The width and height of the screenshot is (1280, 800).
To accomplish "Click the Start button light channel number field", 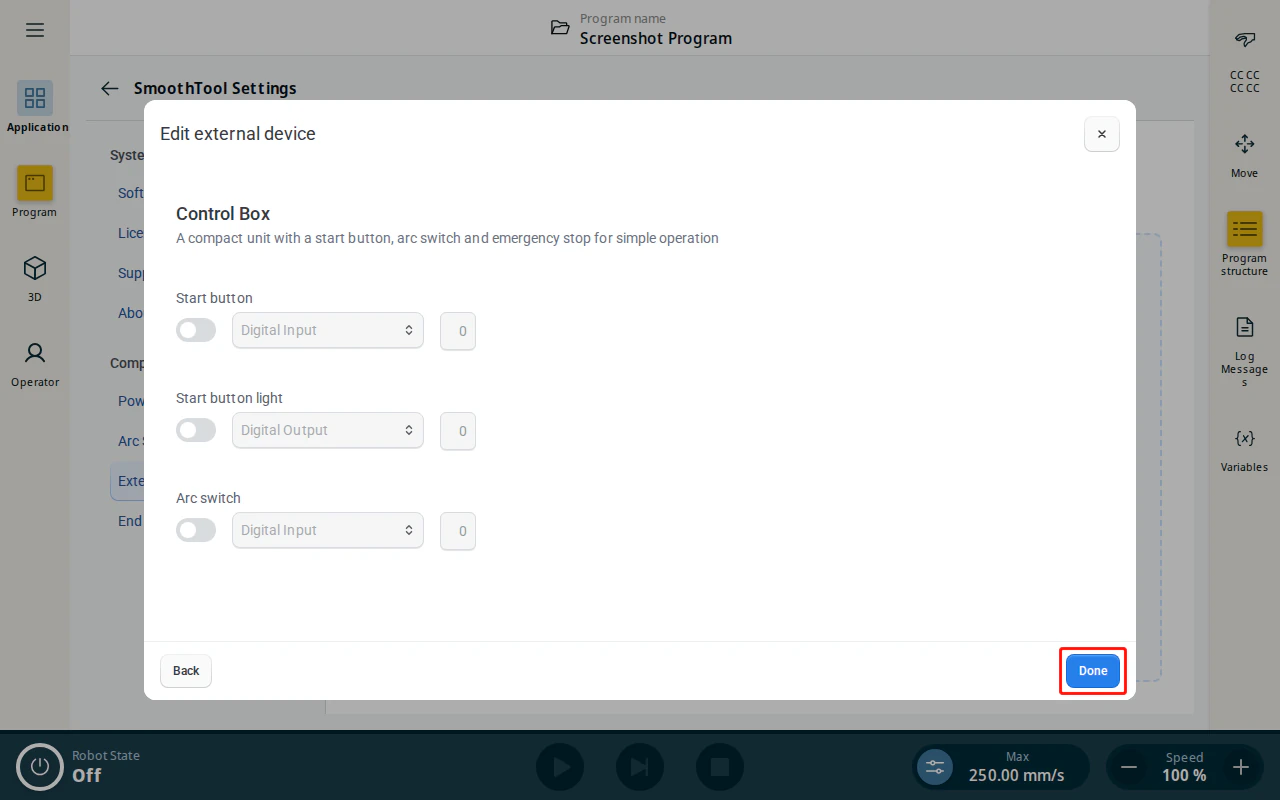I will coord(458,431).
